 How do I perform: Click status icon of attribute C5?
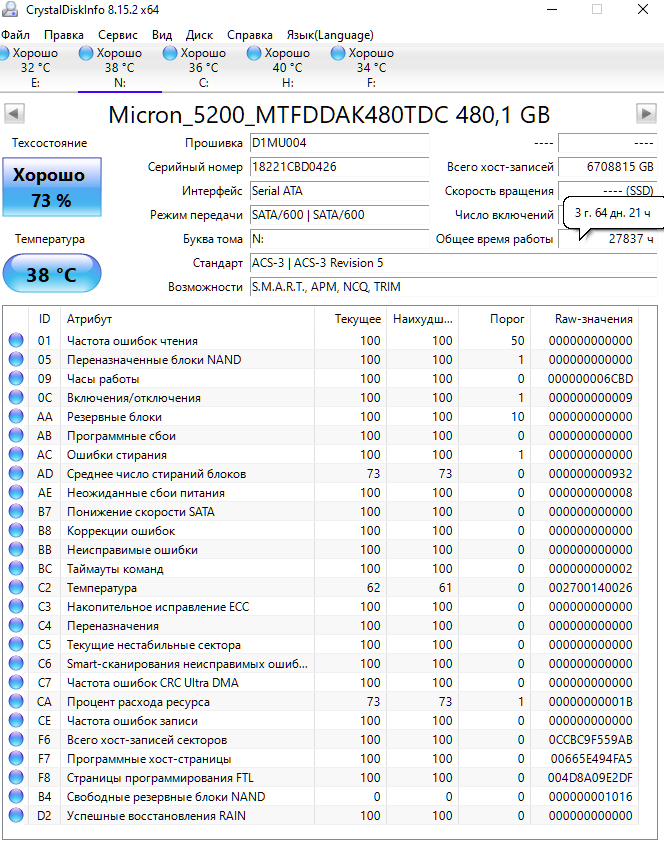(x=16, y=644)
